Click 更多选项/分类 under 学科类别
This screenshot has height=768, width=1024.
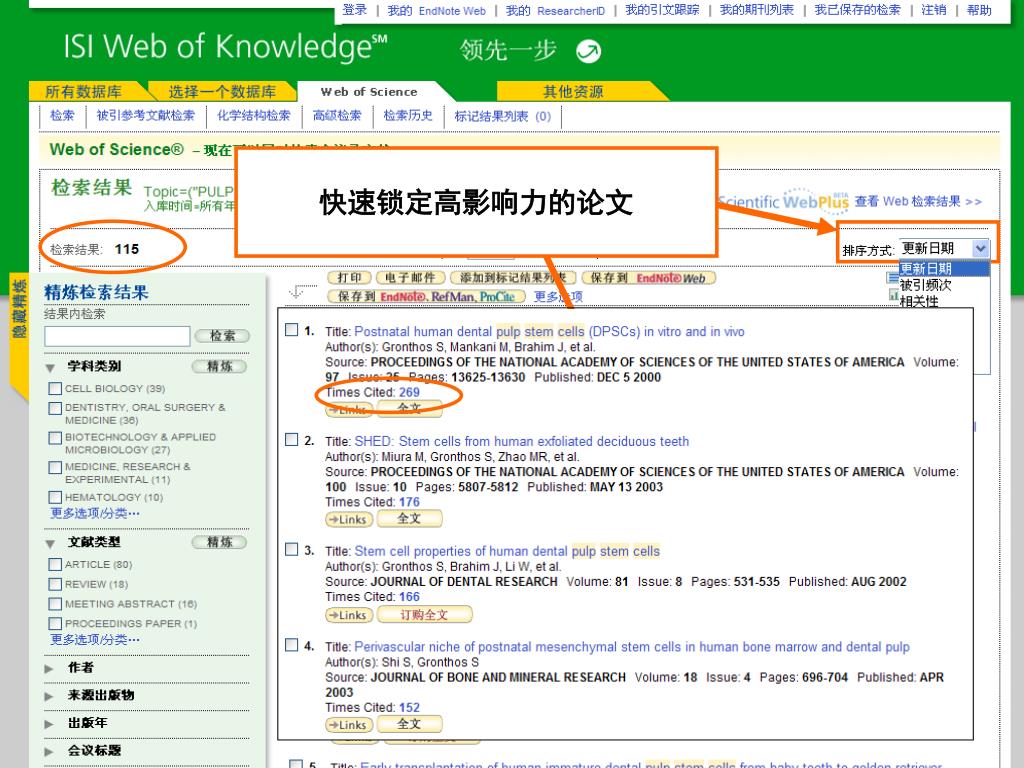pyautogui.click(x=95, y=513)
